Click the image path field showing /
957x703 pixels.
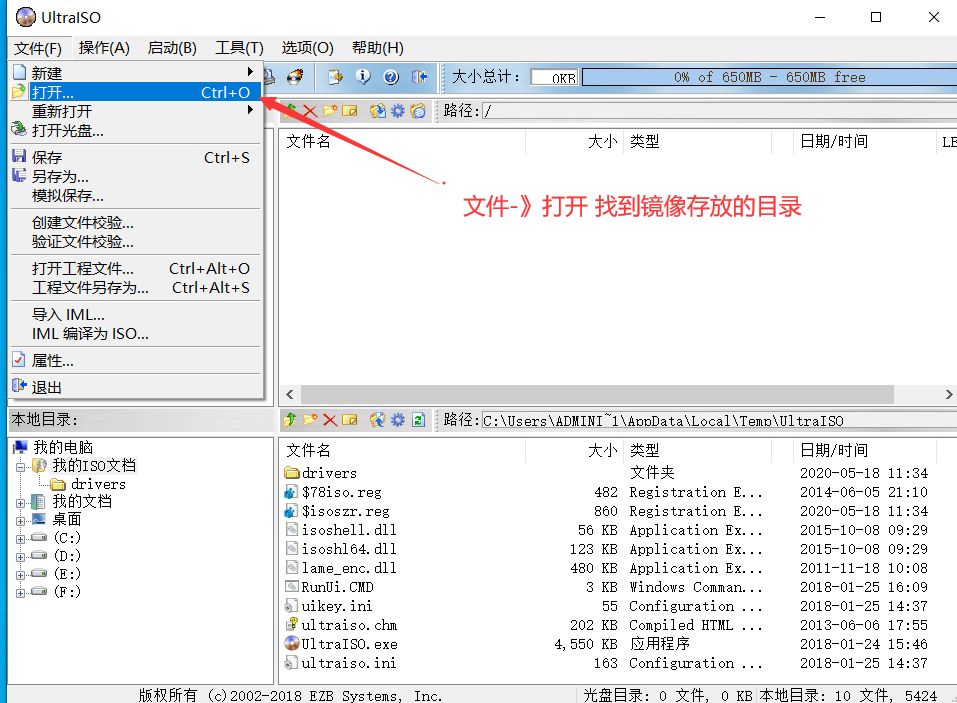(x=720, y=111)
